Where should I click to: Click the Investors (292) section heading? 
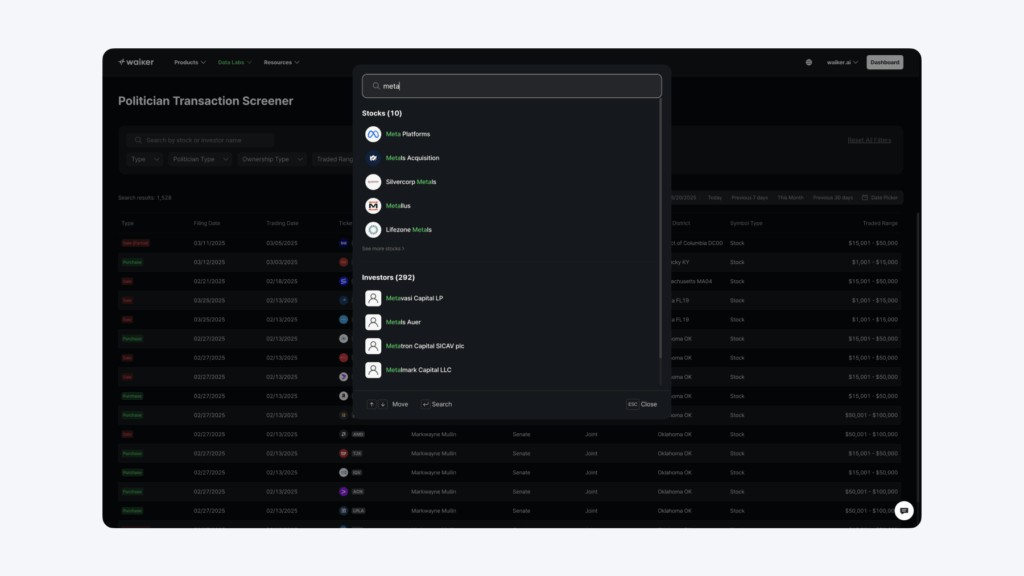tap(388, 278)
